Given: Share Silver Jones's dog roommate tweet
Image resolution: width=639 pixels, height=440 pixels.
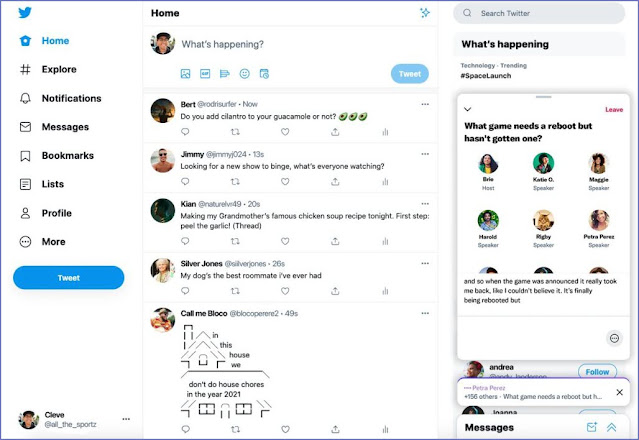Looking at the screenshot, I should (335, 291).
